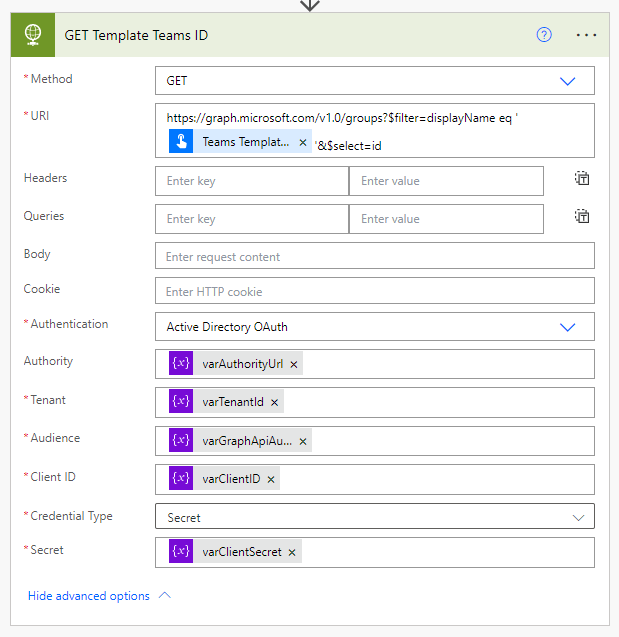Click into the Cookie field
This screenshot has width=619, height=637.
[375, 291]
